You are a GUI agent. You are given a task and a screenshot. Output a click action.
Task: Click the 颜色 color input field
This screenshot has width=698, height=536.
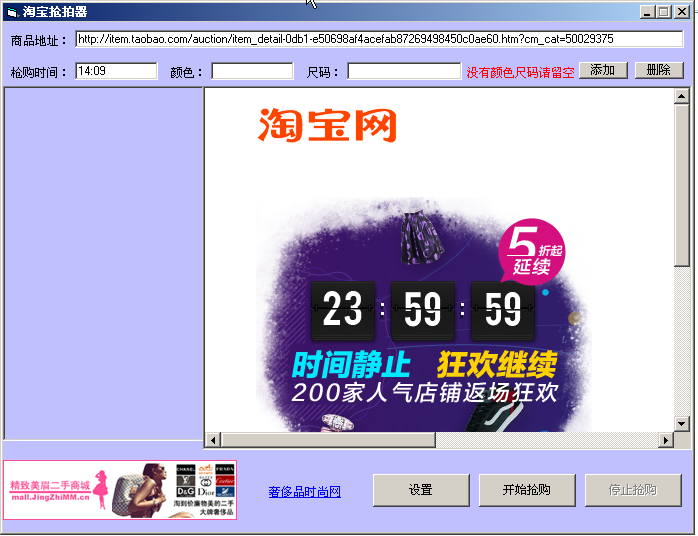(x=252, y=71)
